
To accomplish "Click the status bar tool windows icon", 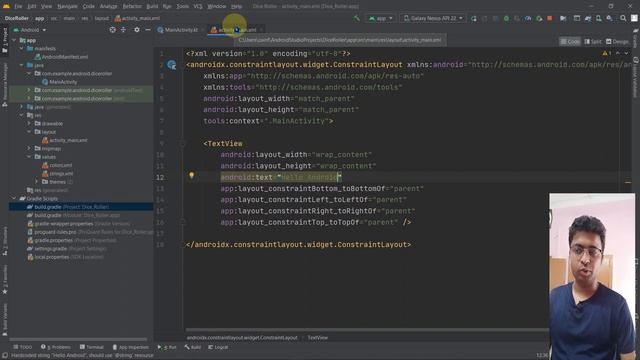I will click(x=5, y=356).
